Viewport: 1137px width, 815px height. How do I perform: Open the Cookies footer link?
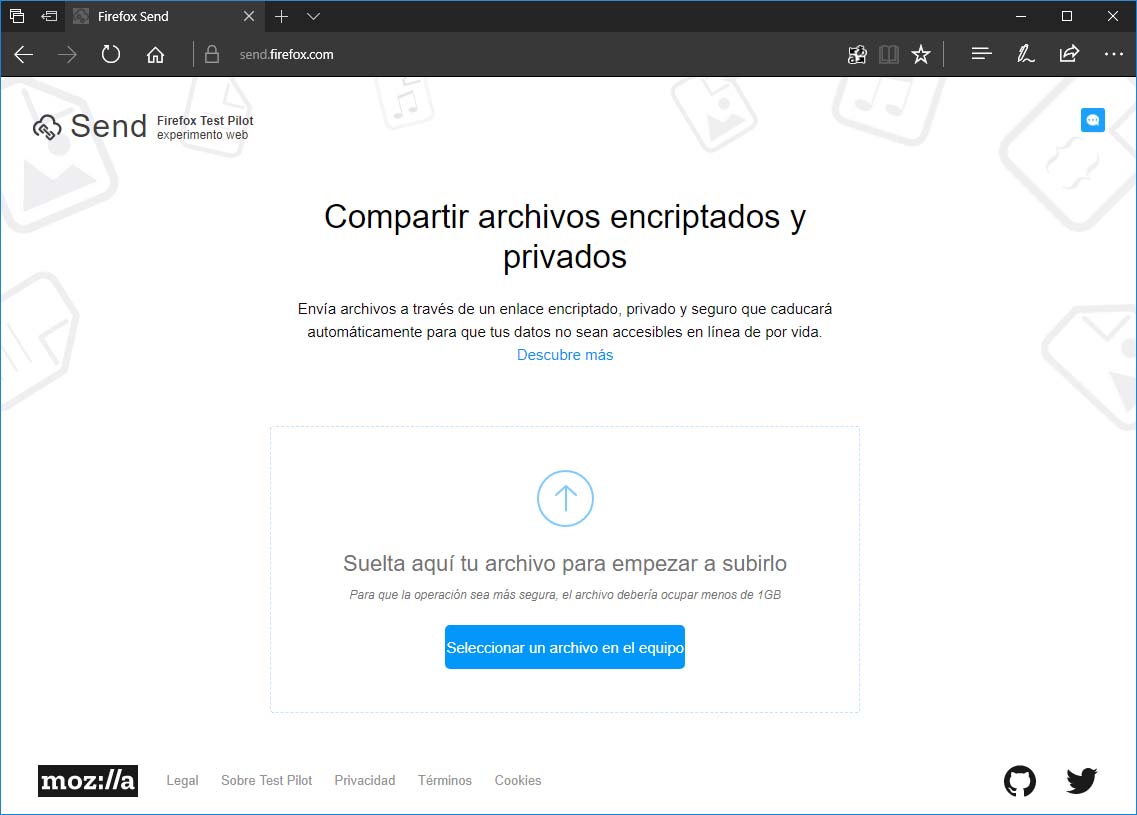click(518, 780)
